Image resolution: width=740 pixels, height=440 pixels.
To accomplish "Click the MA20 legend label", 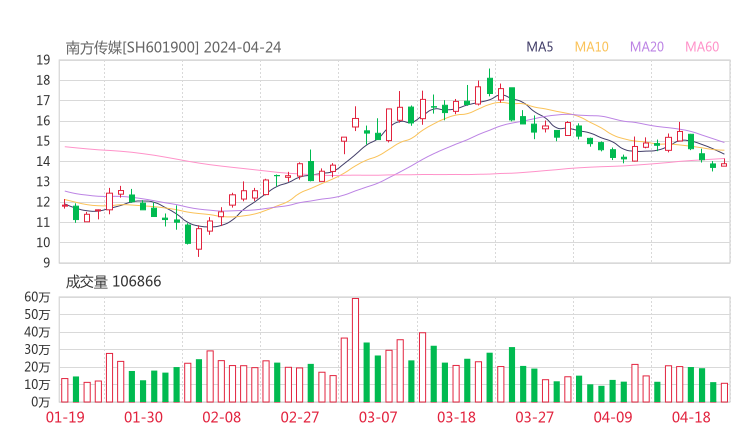I will point(647,47).
